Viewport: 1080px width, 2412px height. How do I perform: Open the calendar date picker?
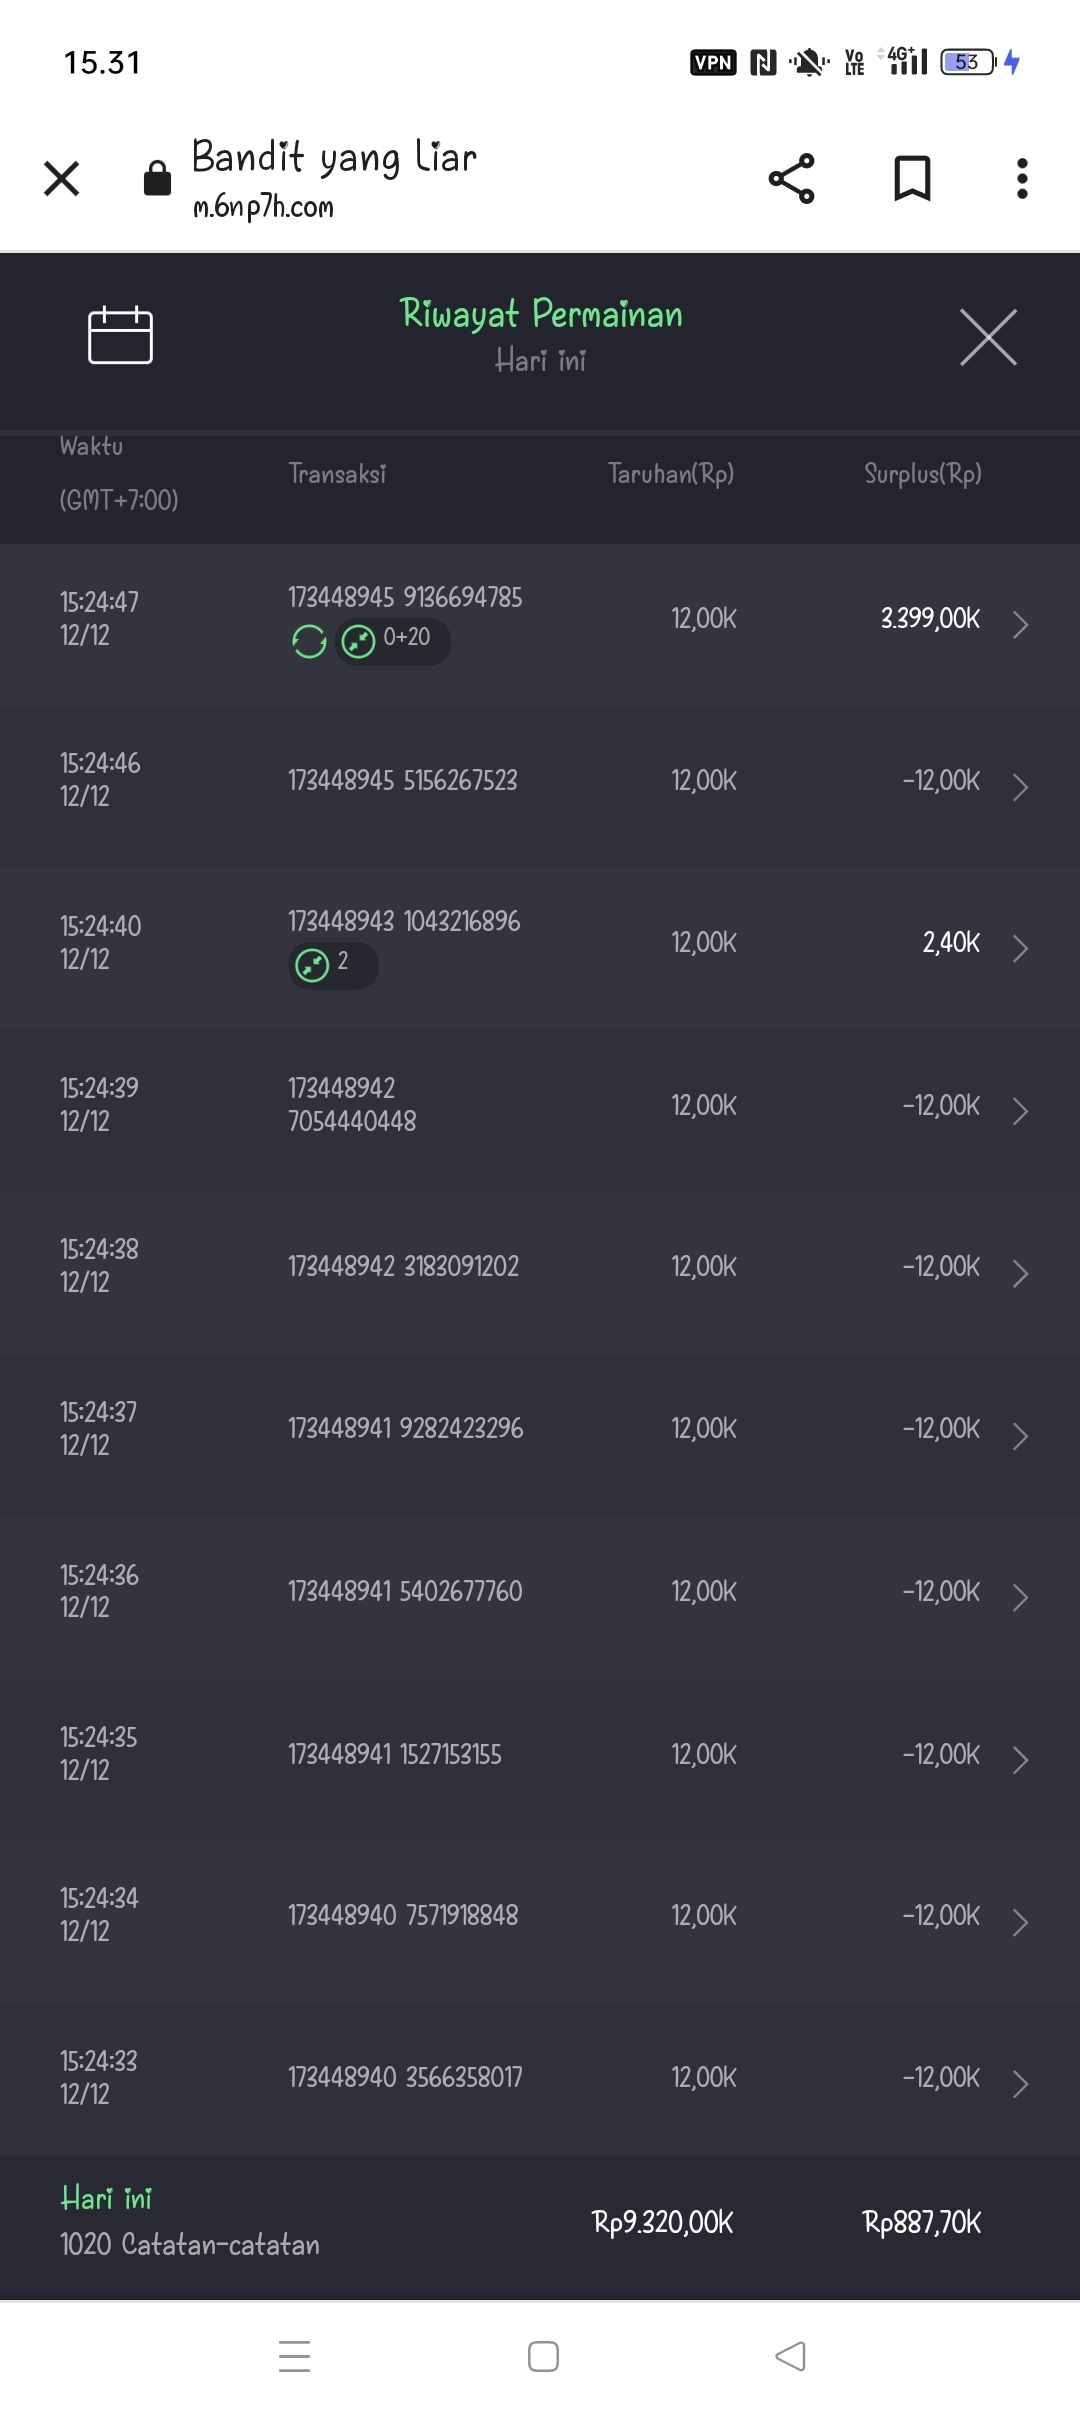click(120, 335)
